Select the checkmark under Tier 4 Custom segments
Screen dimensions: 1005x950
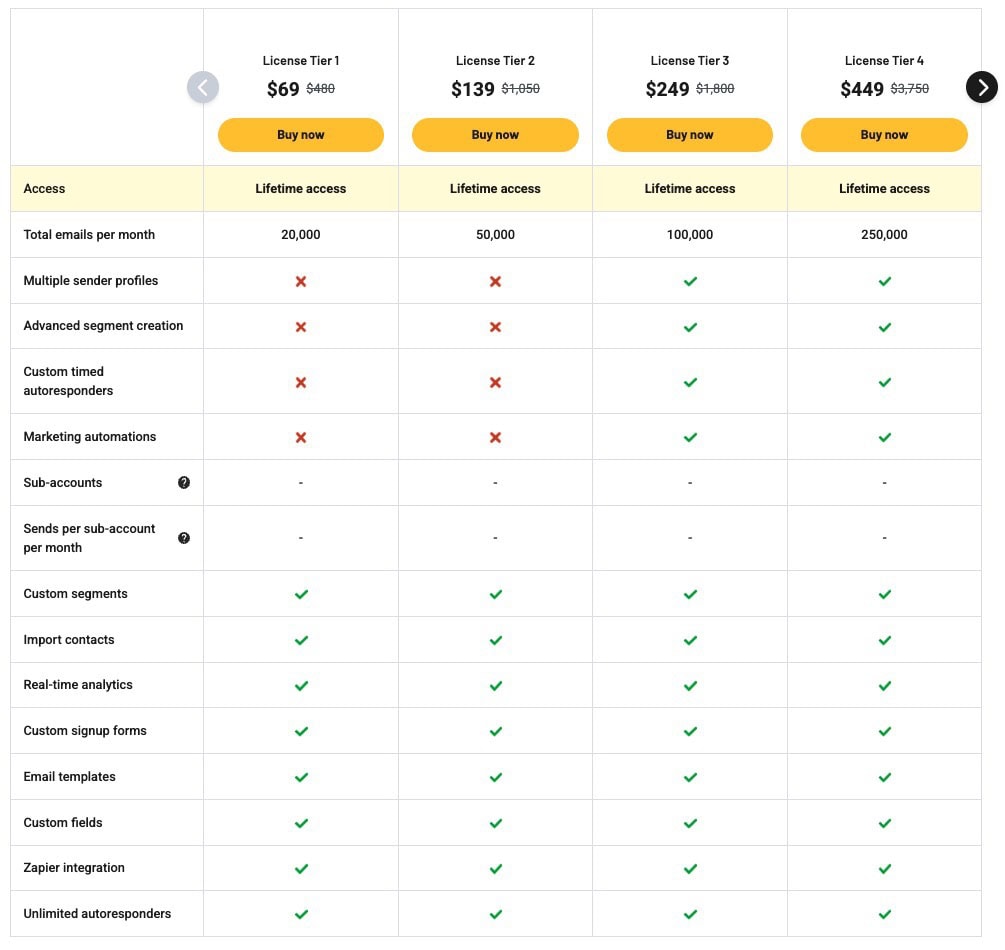(x=884, y=594)
